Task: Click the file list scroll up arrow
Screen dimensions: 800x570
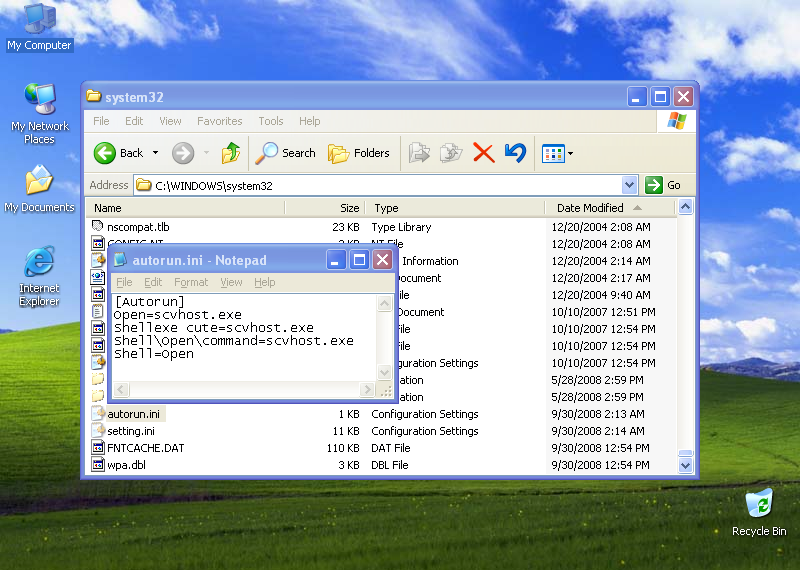Action: pos(685,207)
